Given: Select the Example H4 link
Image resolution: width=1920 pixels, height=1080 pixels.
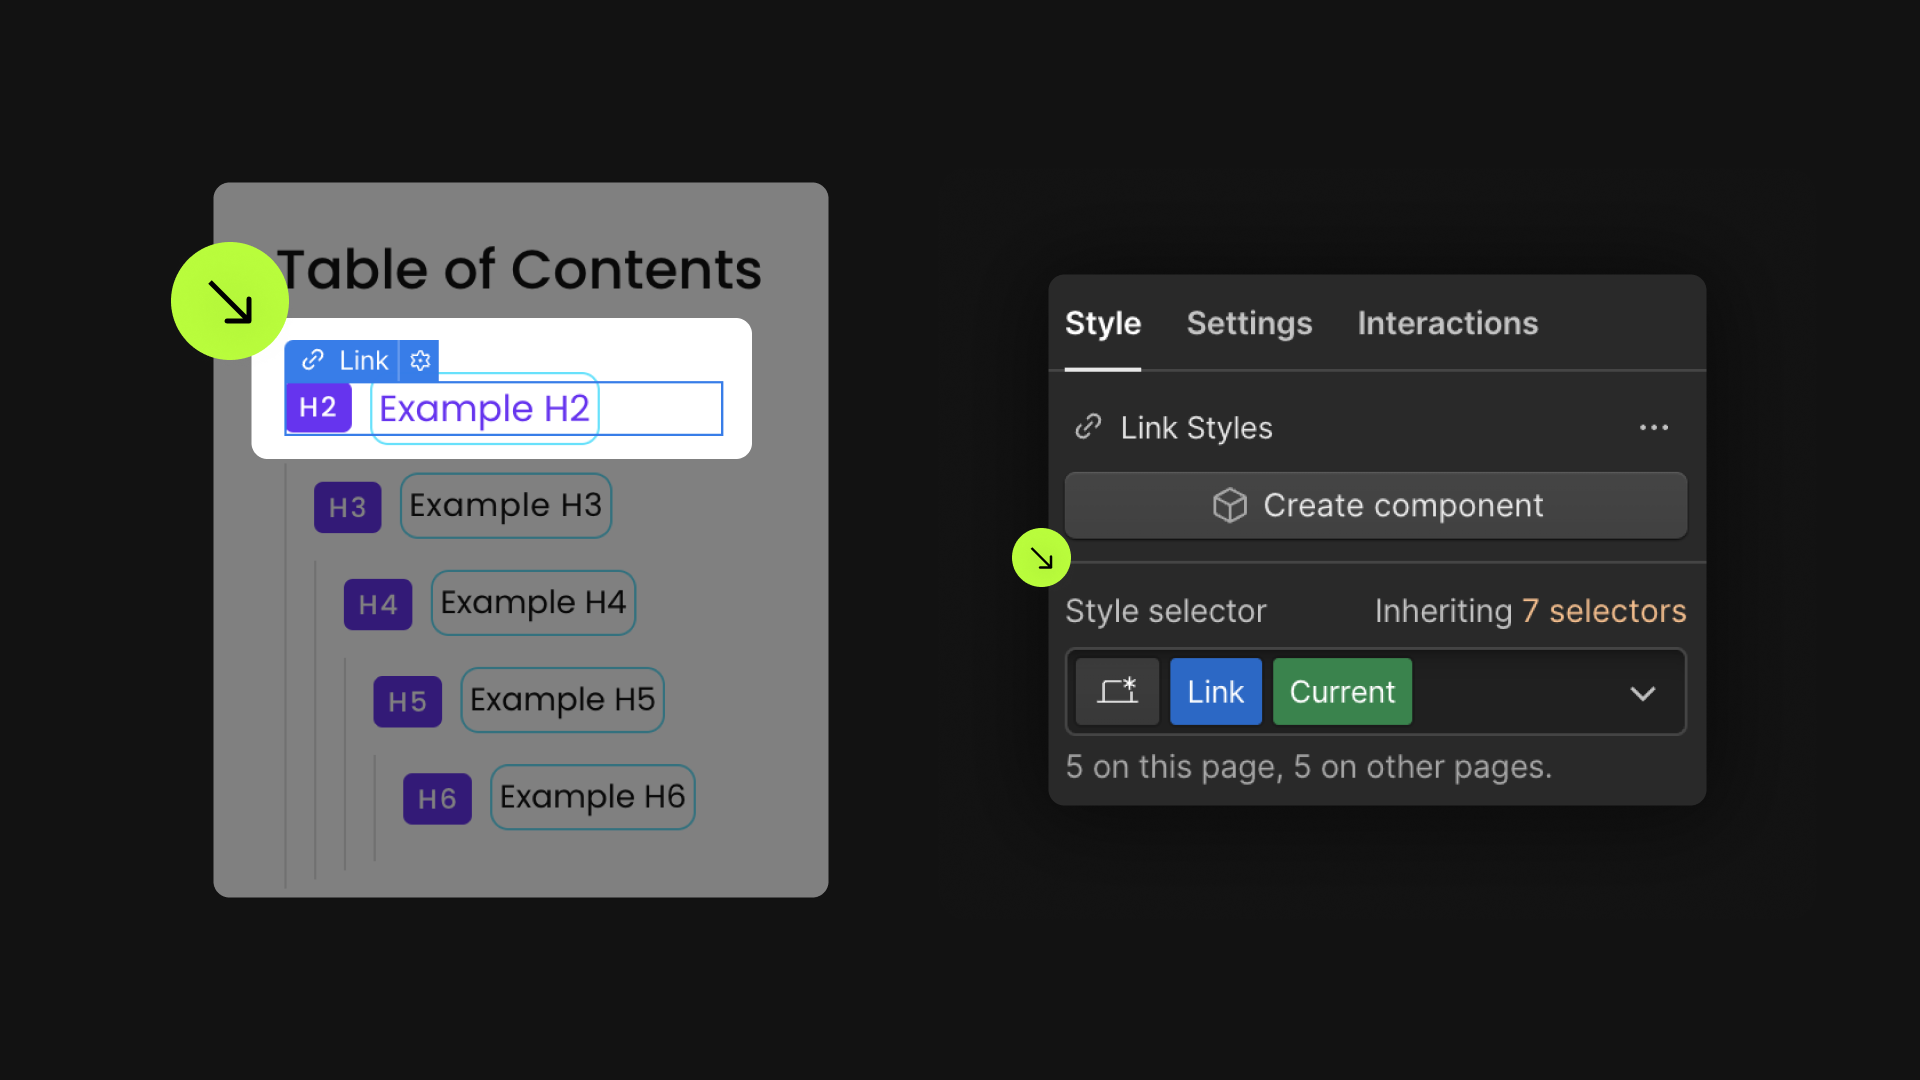Looking at the screenshot, I should coord(533,603).
